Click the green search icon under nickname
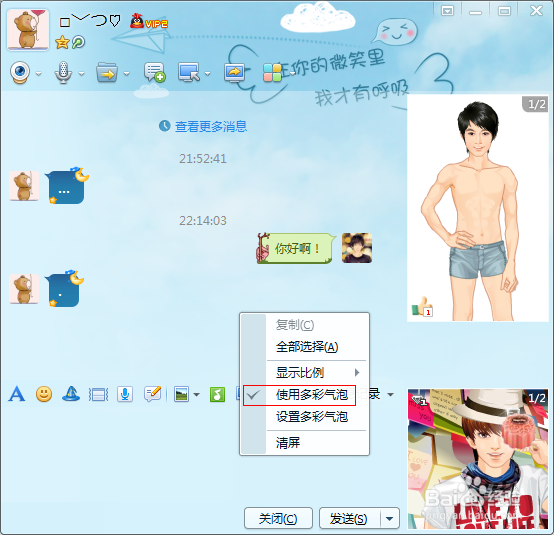The height and width of the screenshot is (535, 554). pos(78,42)
